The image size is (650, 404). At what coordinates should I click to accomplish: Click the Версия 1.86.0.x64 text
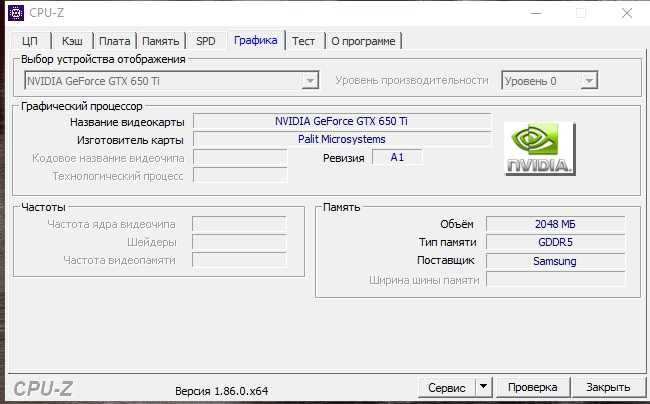point(221,391)
